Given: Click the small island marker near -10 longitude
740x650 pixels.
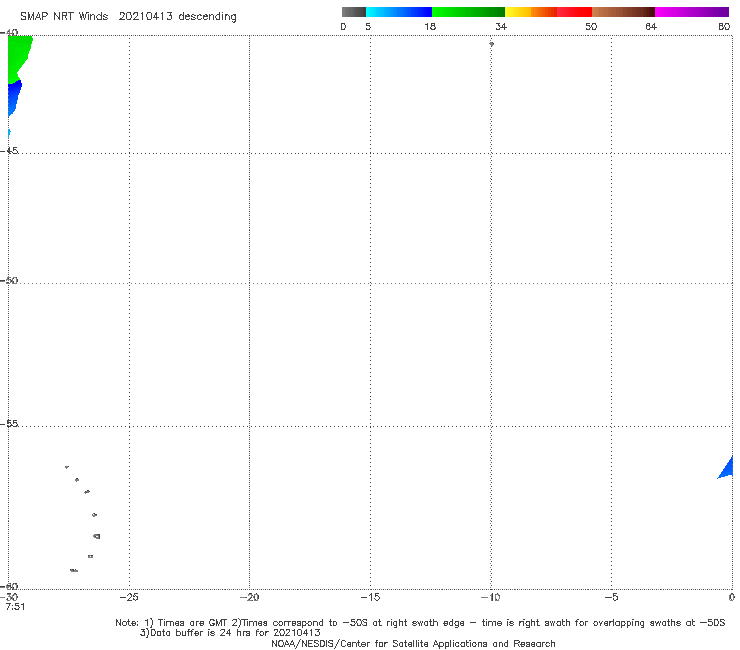Looking at the screenshot, I should click(x=491, y=44).
